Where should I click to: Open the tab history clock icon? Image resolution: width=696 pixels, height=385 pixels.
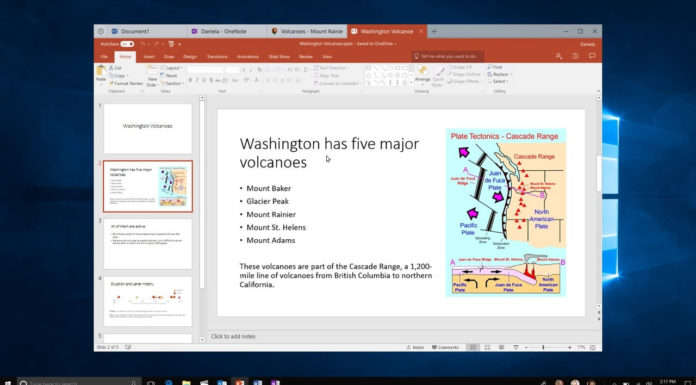coord(101,32)
